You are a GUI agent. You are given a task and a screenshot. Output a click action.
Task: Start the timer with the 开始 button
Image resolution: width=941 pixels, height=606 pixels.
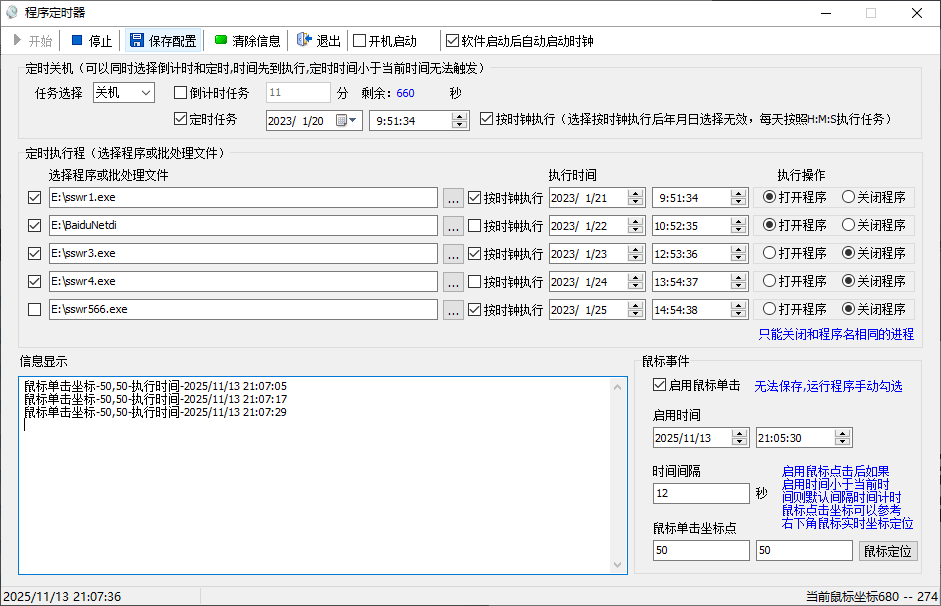(33, 41)
